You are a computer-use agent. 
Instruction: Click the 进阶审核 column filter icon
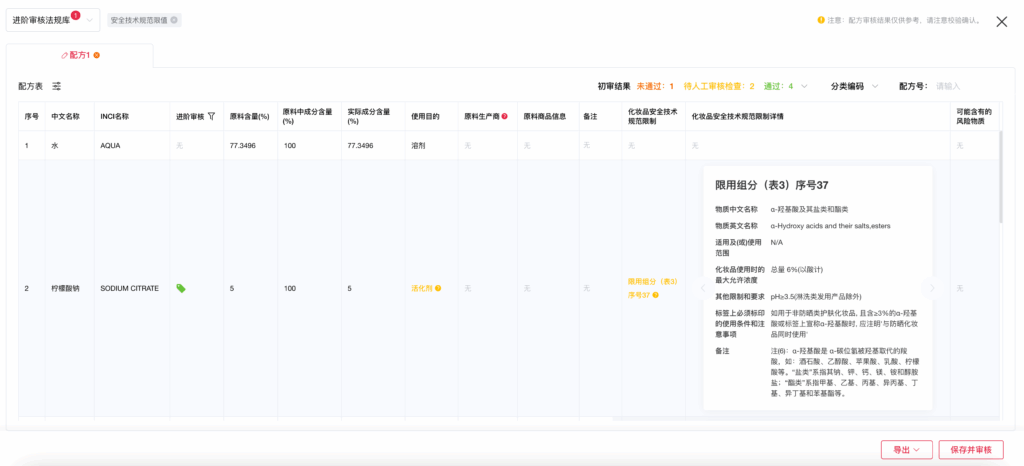(211, 116)
